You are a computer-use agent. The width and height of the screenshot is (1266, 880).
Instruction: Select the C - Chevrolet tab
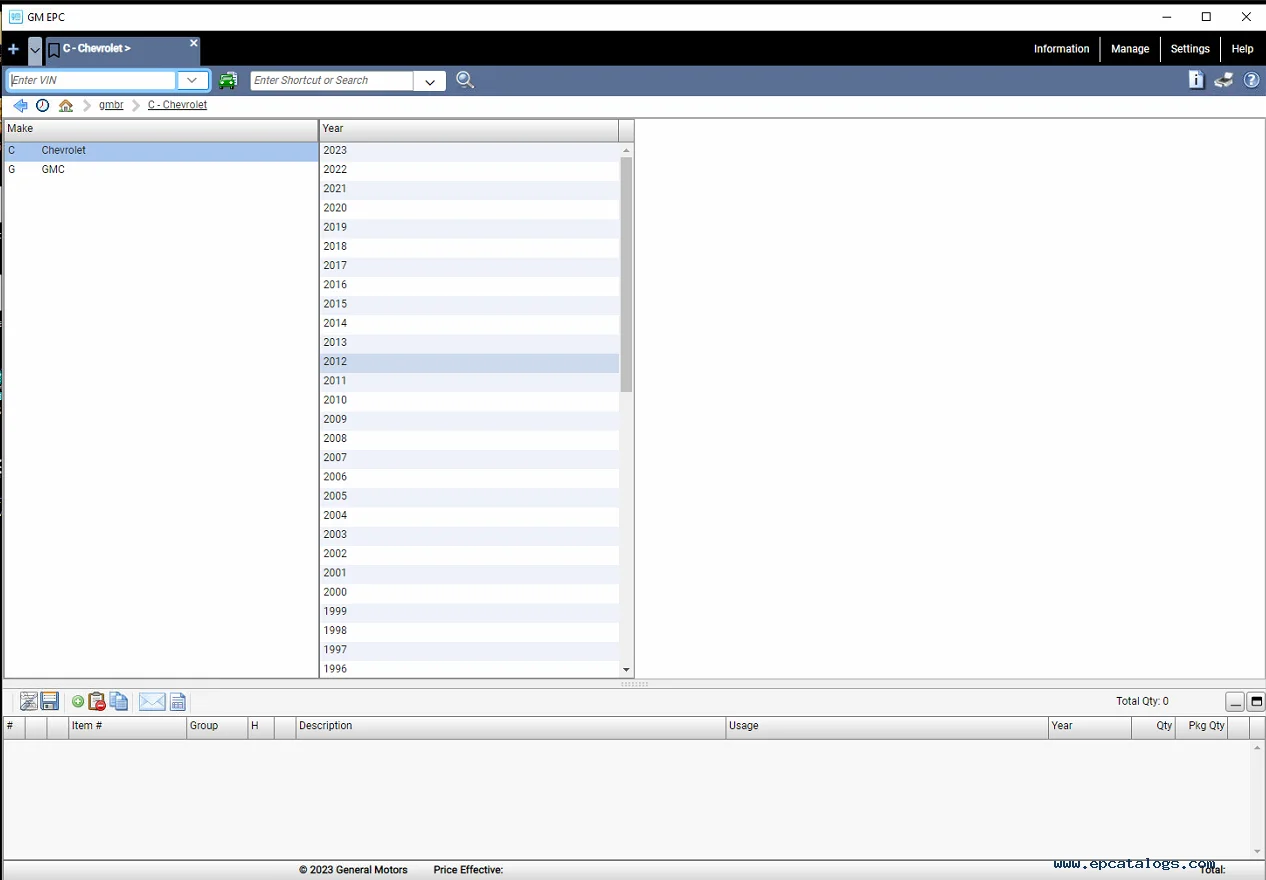123,49
